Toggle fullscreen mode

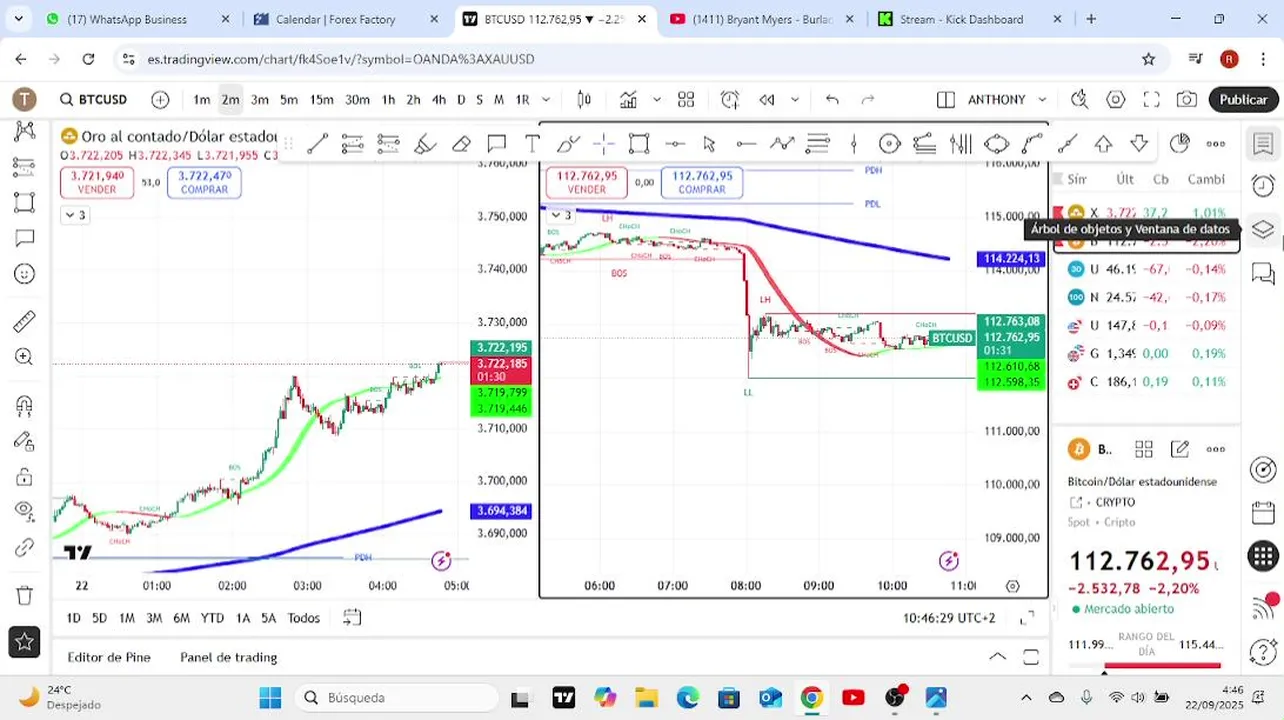1151,99
